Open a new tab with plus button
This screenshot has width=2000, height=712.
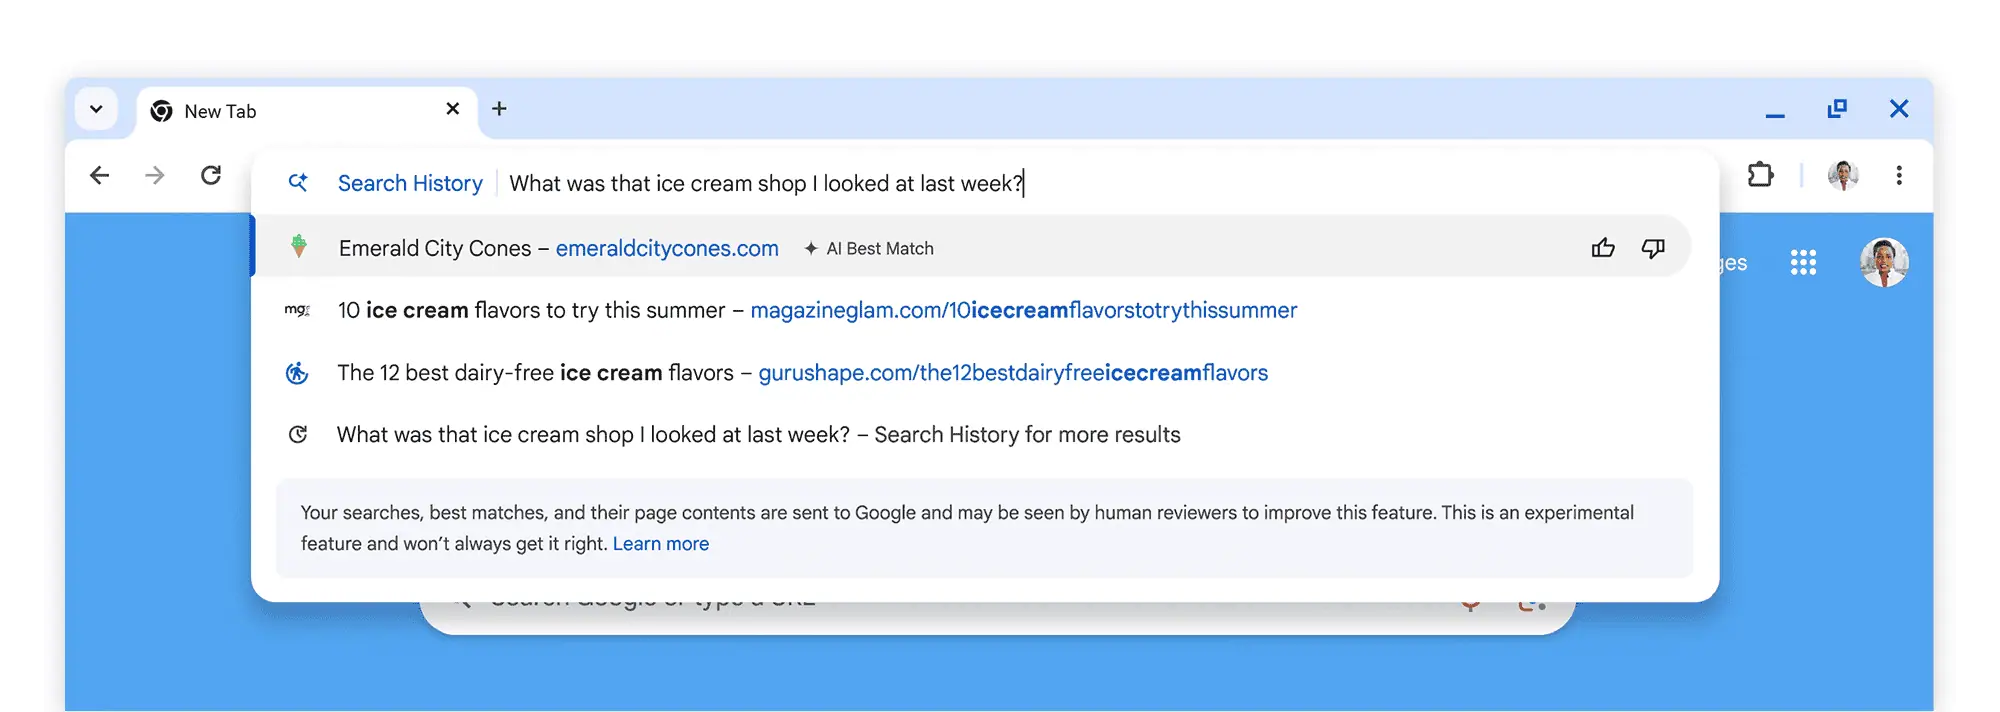point(499,109)
